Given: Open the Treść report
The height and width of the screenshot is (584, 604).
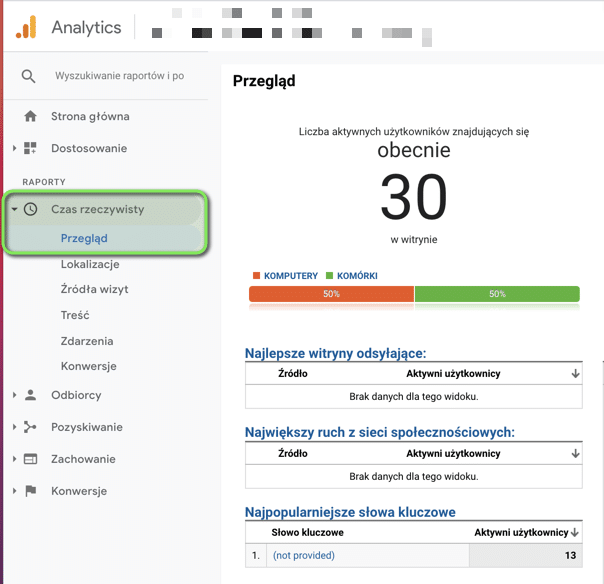Looking at the screenshot, I should [75, 315].
